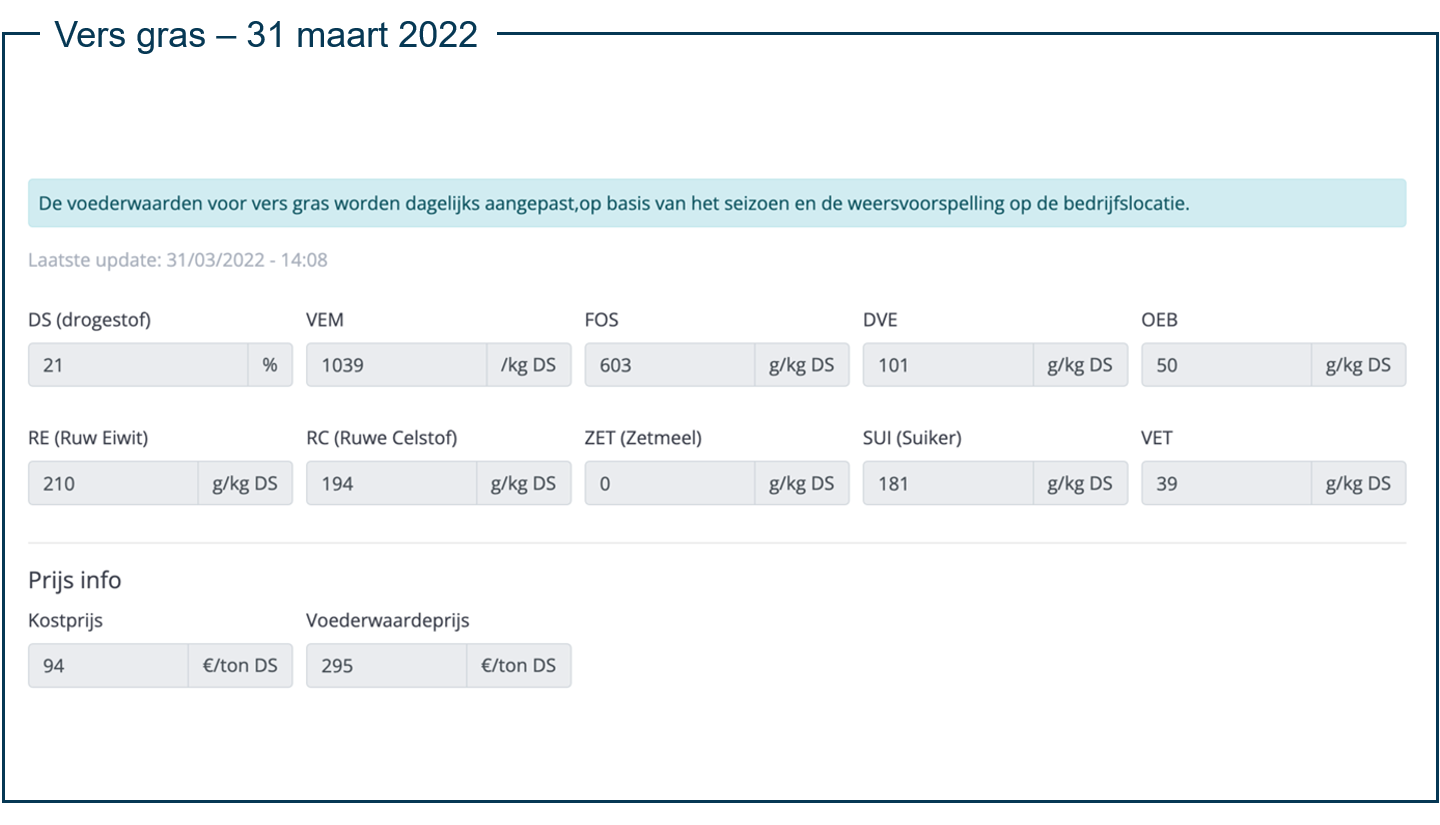Click the Vers gras – 31 maart 2022 title

[x=266, y=35]
